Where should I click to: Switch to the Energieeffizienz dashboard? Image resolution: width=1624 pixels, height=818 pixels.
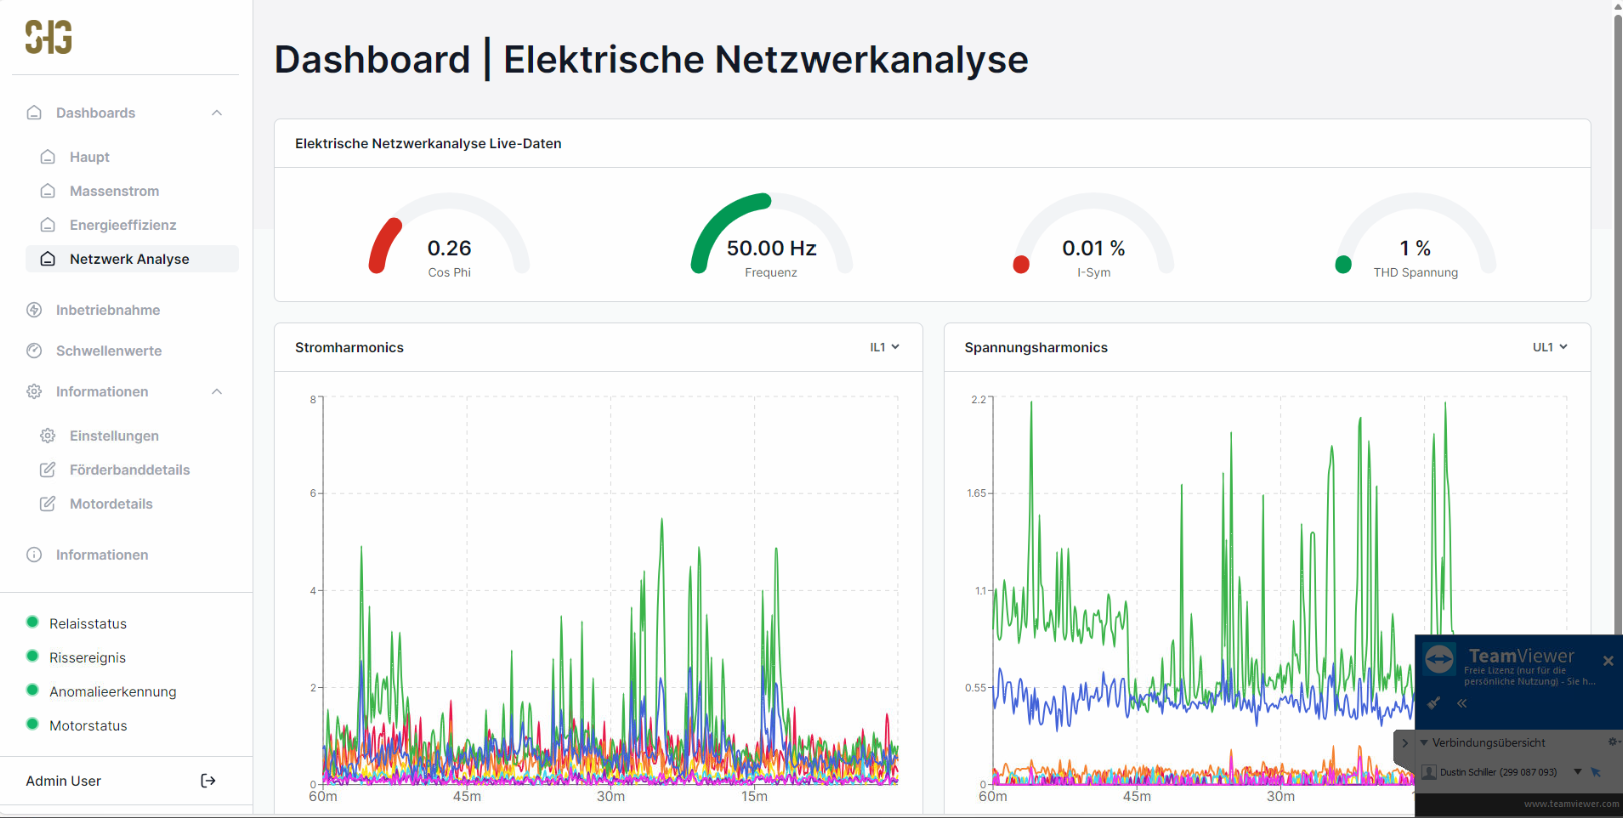point(122,225)
